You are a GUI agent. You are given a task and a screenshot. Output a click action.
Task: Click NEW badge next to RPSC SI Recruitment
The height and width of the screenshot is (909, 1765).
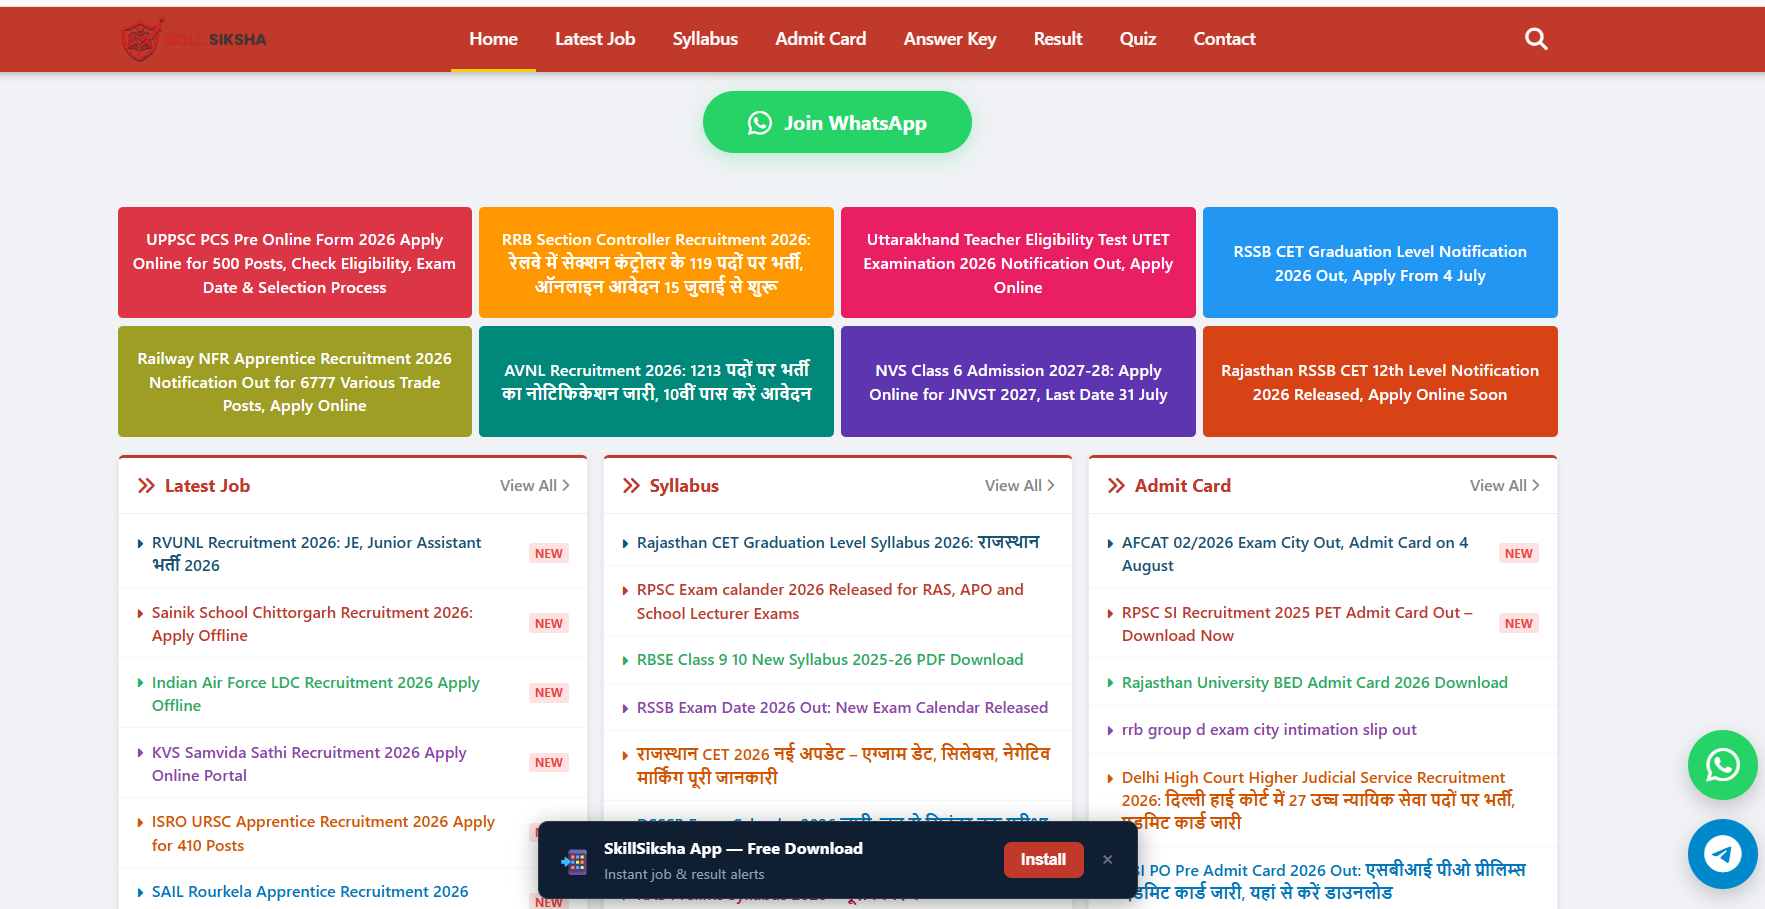pyautogui.click(x=1519, y=624)
